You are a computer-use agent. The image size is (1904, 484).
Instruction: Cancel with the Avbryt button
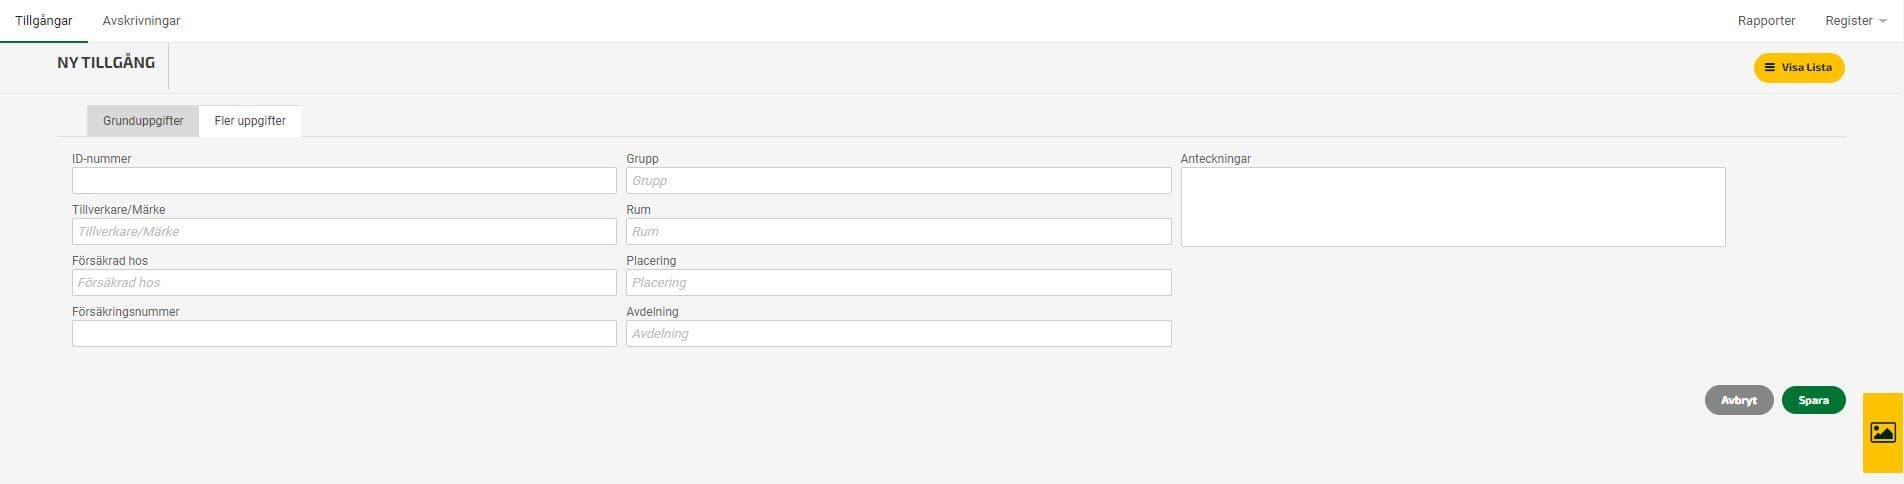(1739, 400)
